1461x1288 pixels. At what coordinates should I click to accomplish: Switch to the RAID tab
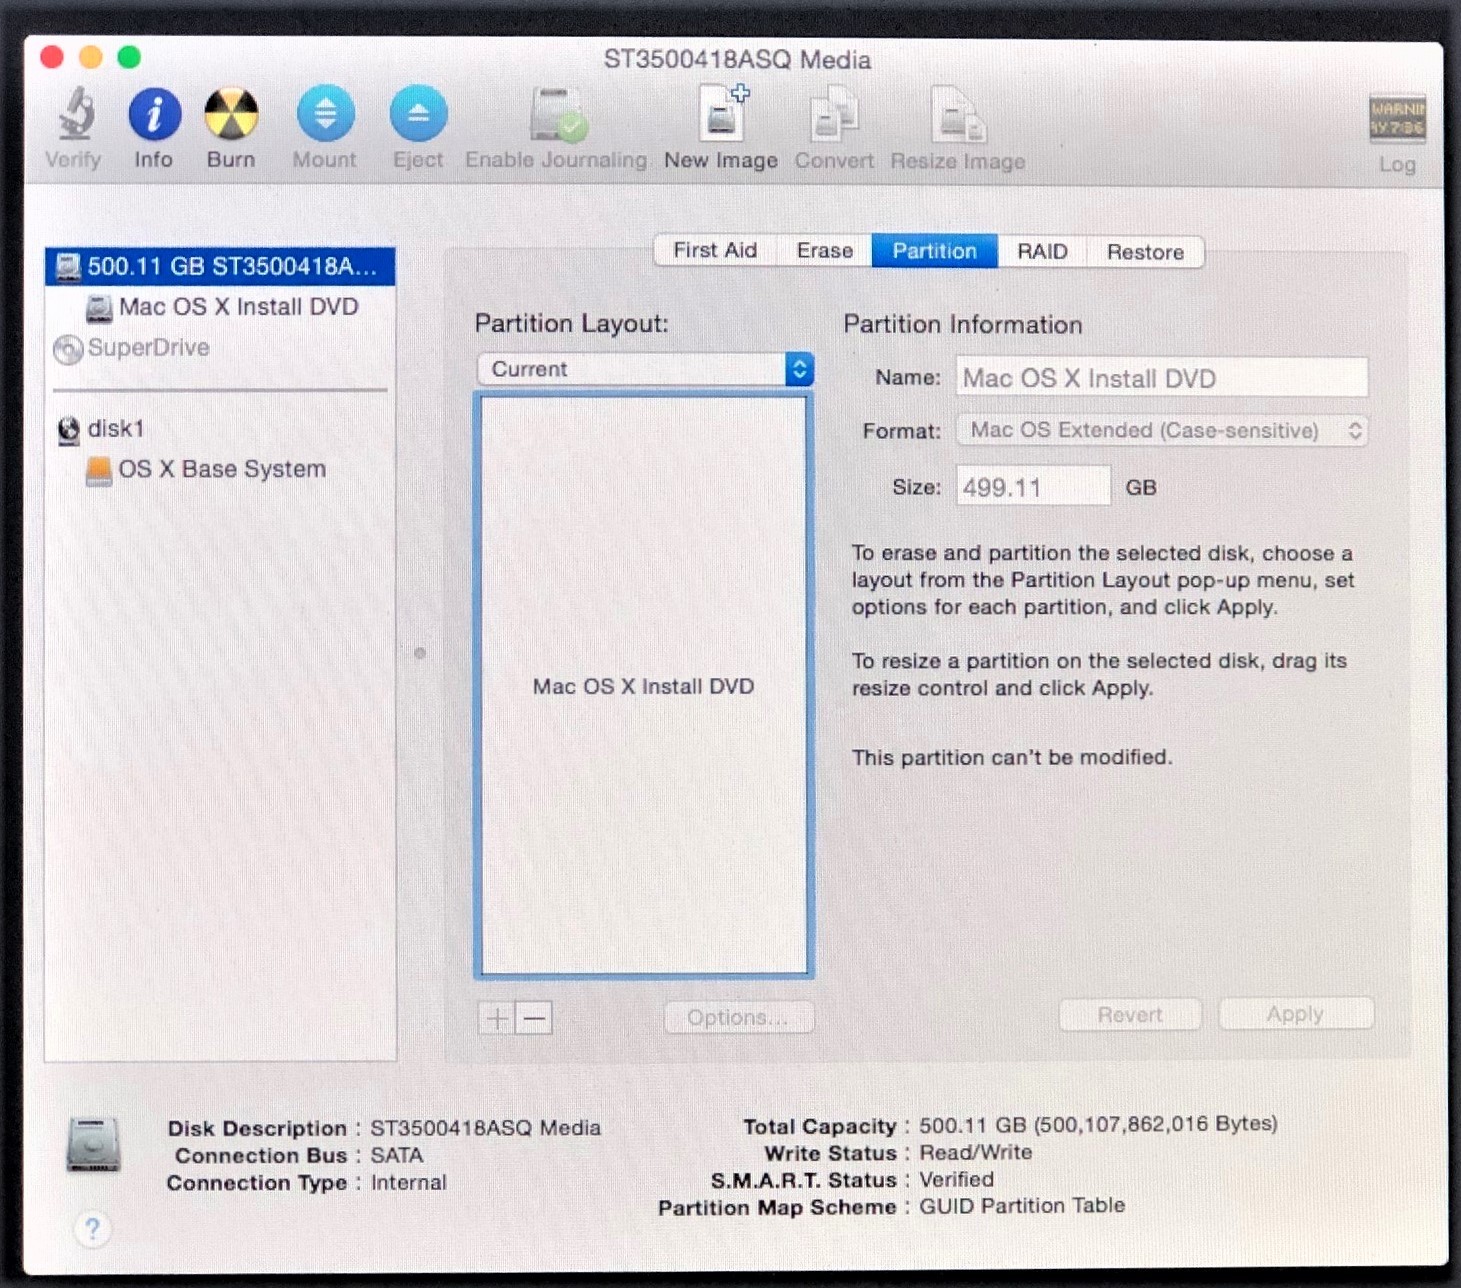point(1043,251)
